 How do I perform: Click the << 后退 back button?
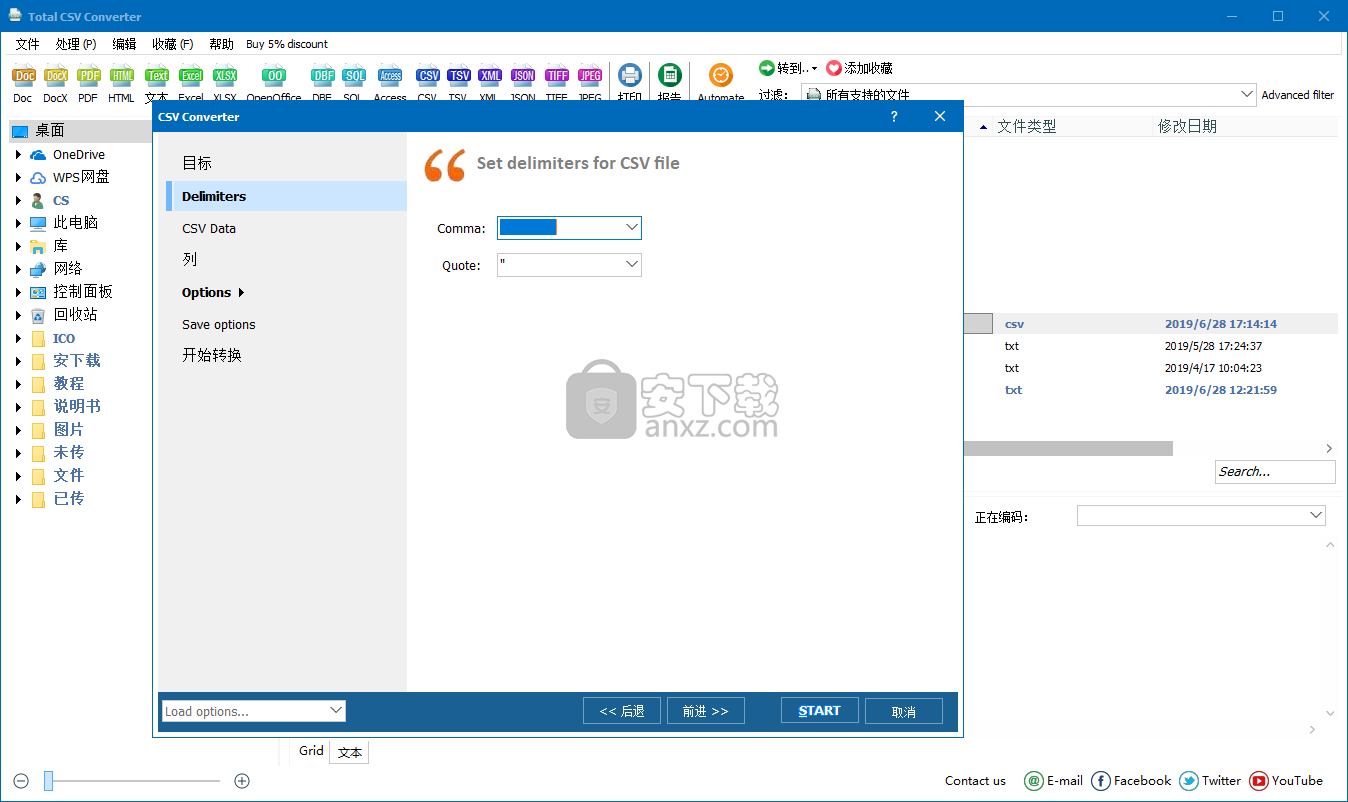click(622, 711)
